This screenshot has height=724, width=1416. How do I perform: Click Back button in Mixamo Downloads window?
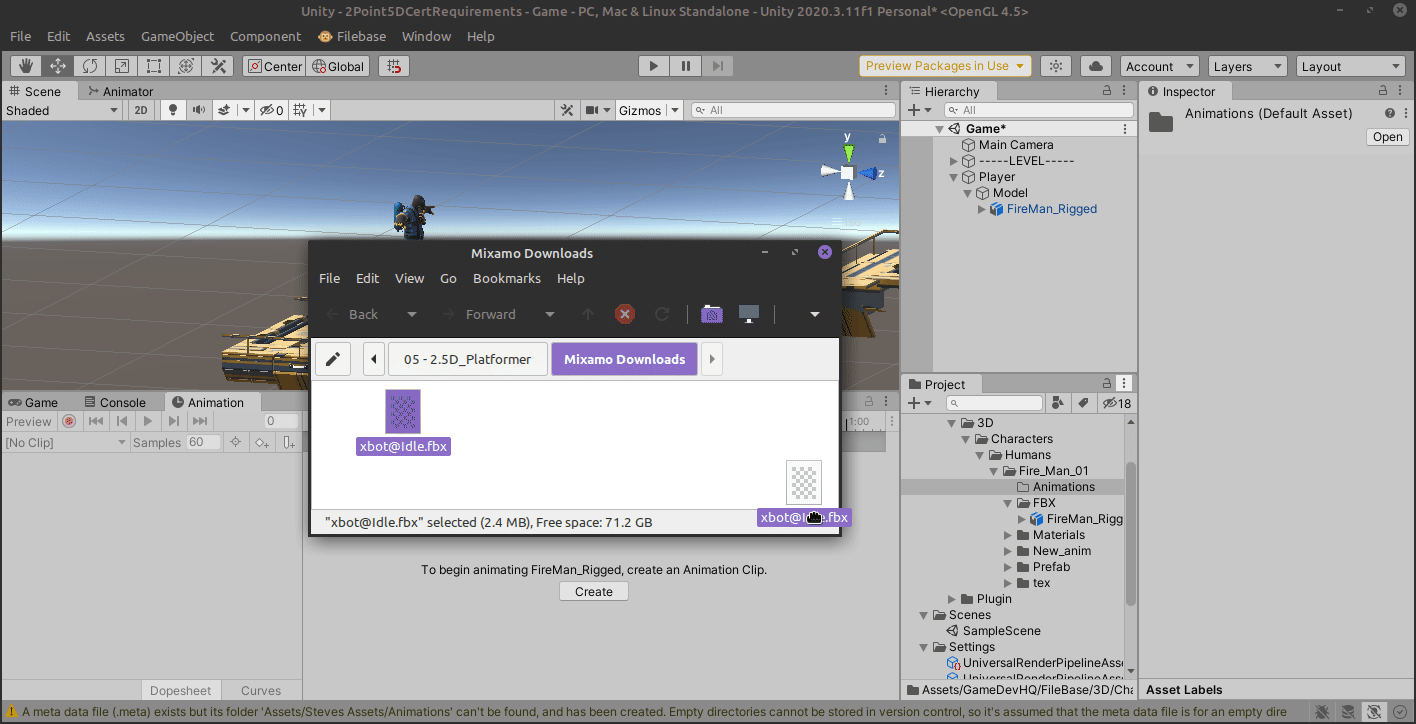coord(352,314)
